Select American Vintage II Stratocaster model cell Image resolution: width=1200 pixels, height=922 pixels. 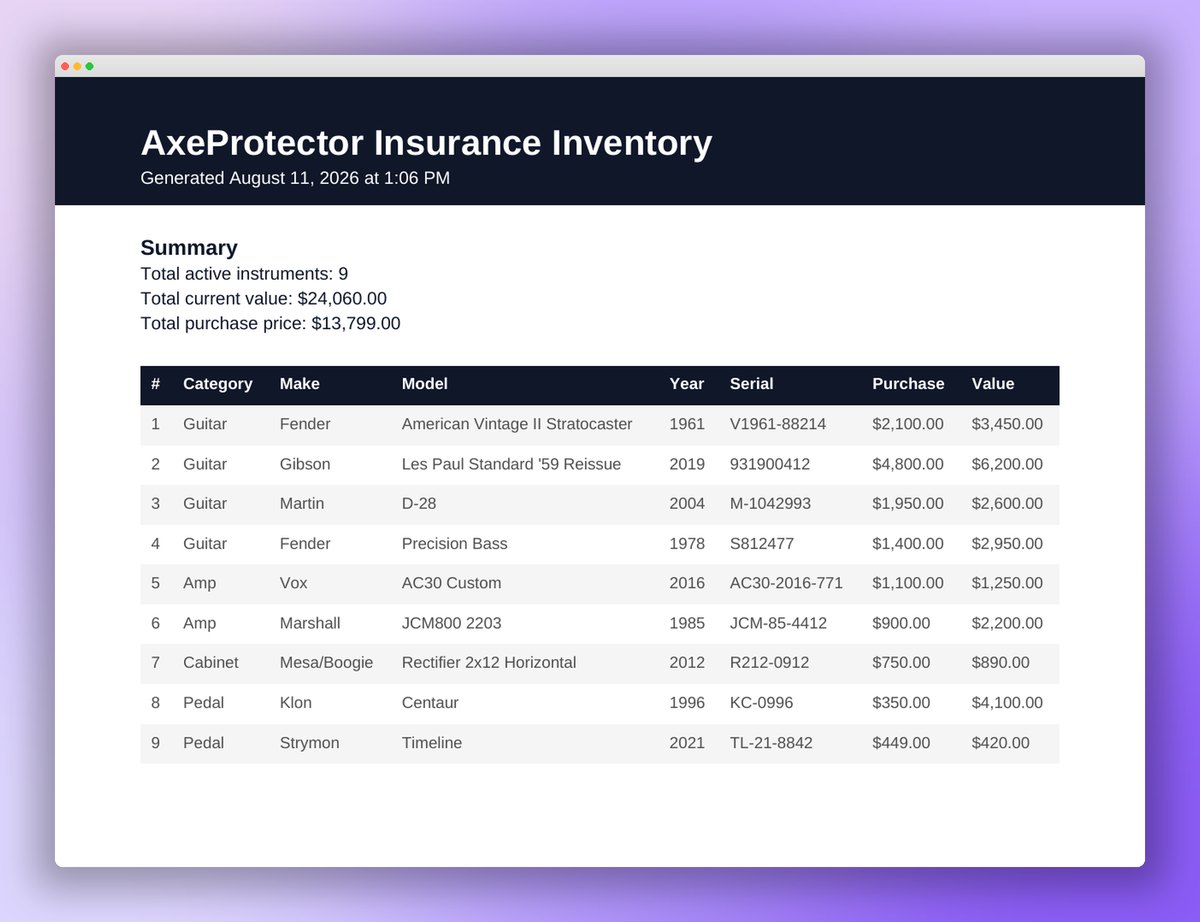[x=517, y=424]
